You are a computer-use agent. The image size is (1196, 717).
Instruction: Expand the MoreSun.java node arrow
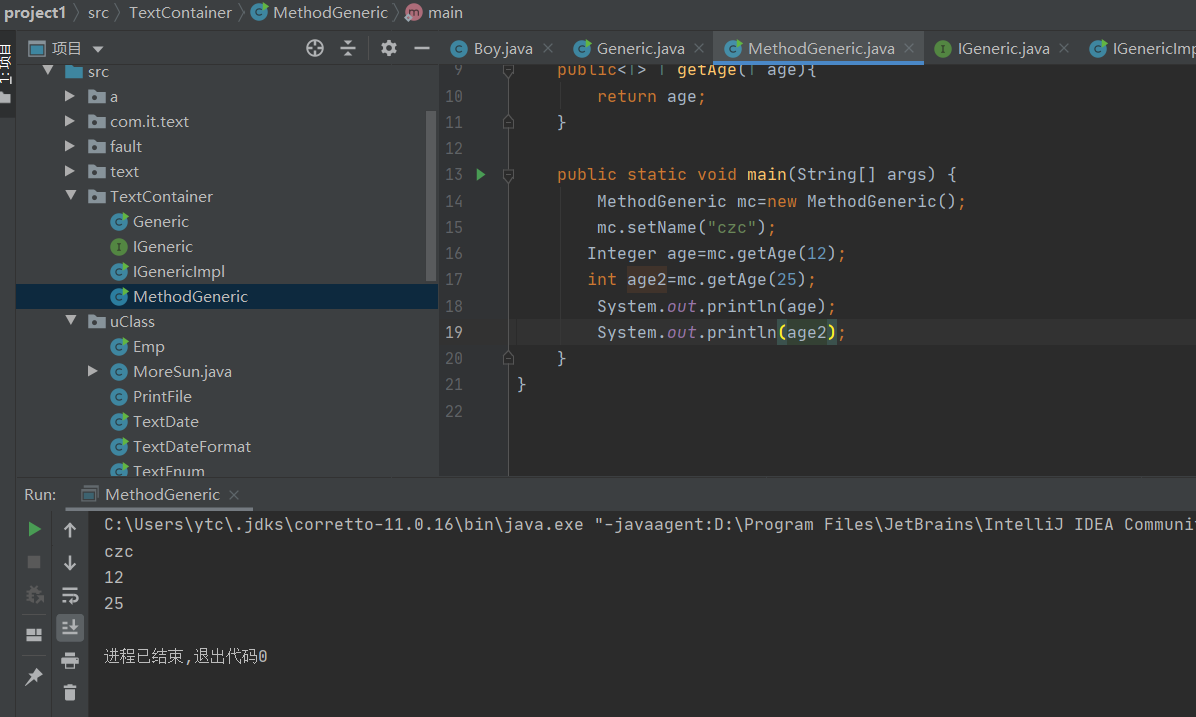point(93,371)
